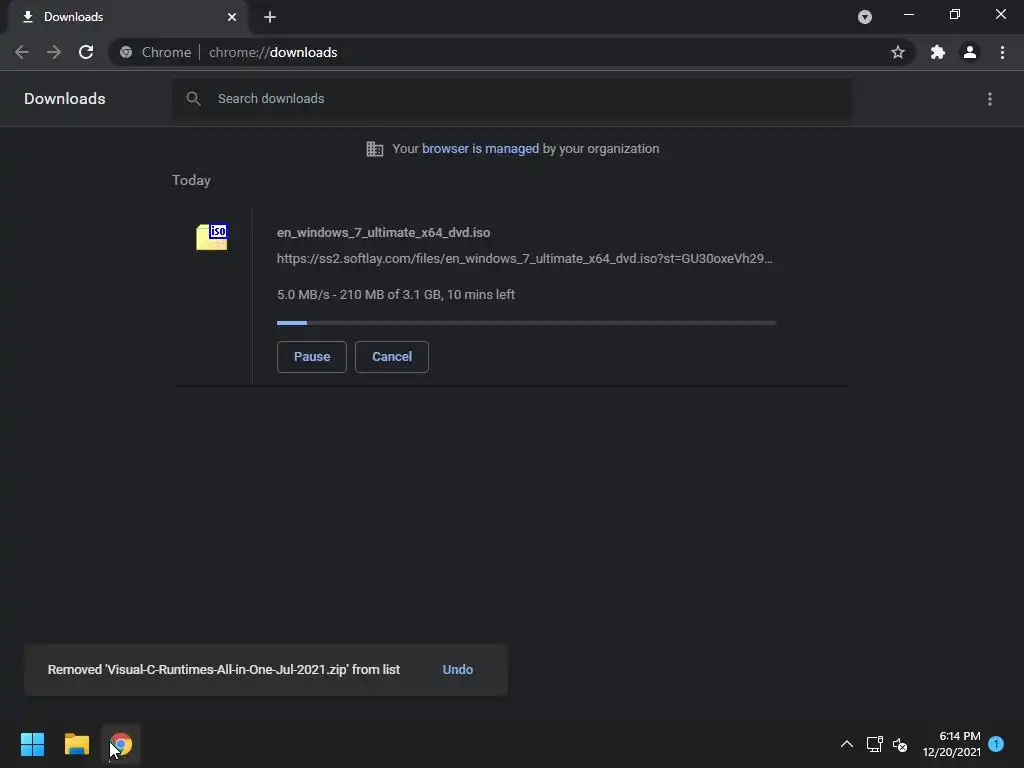This screenshot has width=1024, height=768.
Task: Open File Explorer from the taskbar
Action: click(x=77, y=744)
